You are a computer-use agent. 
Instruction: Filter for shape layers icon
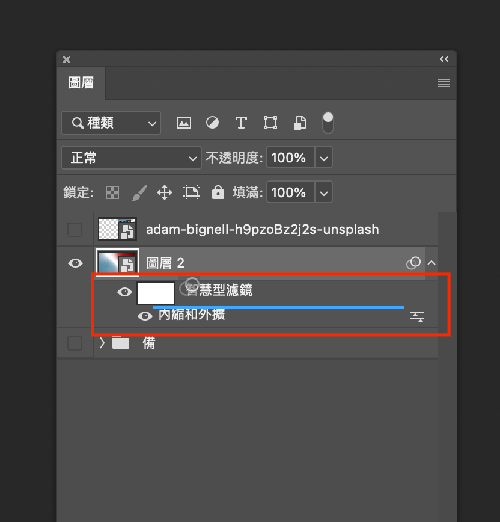point(270,123)
